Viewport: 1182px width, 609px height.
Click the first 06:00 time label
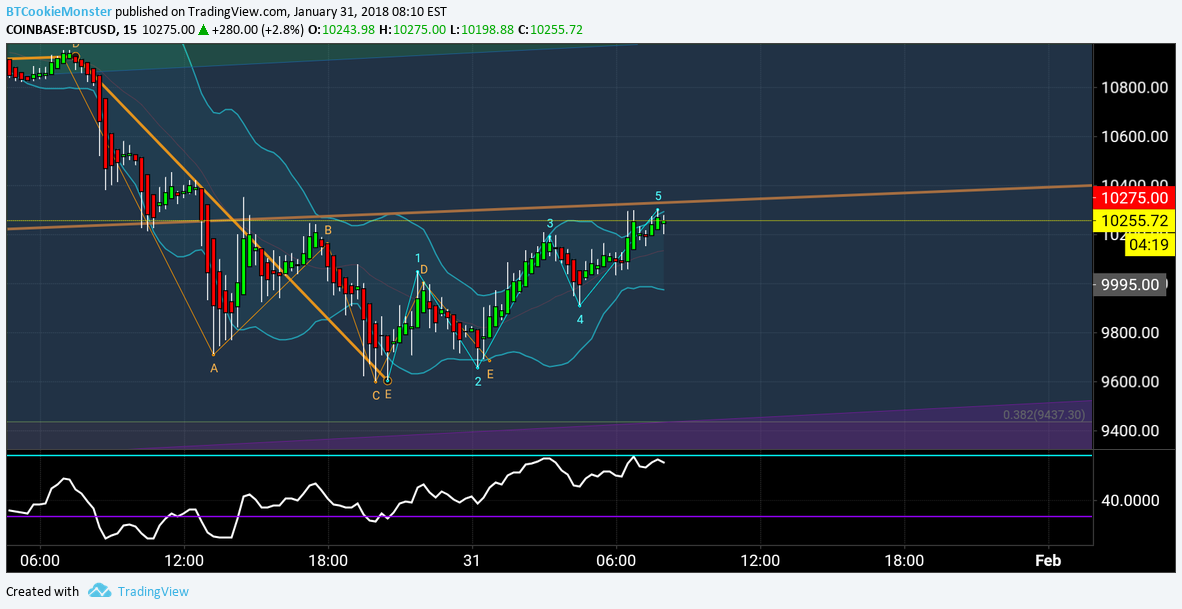[x=40, y=561]
